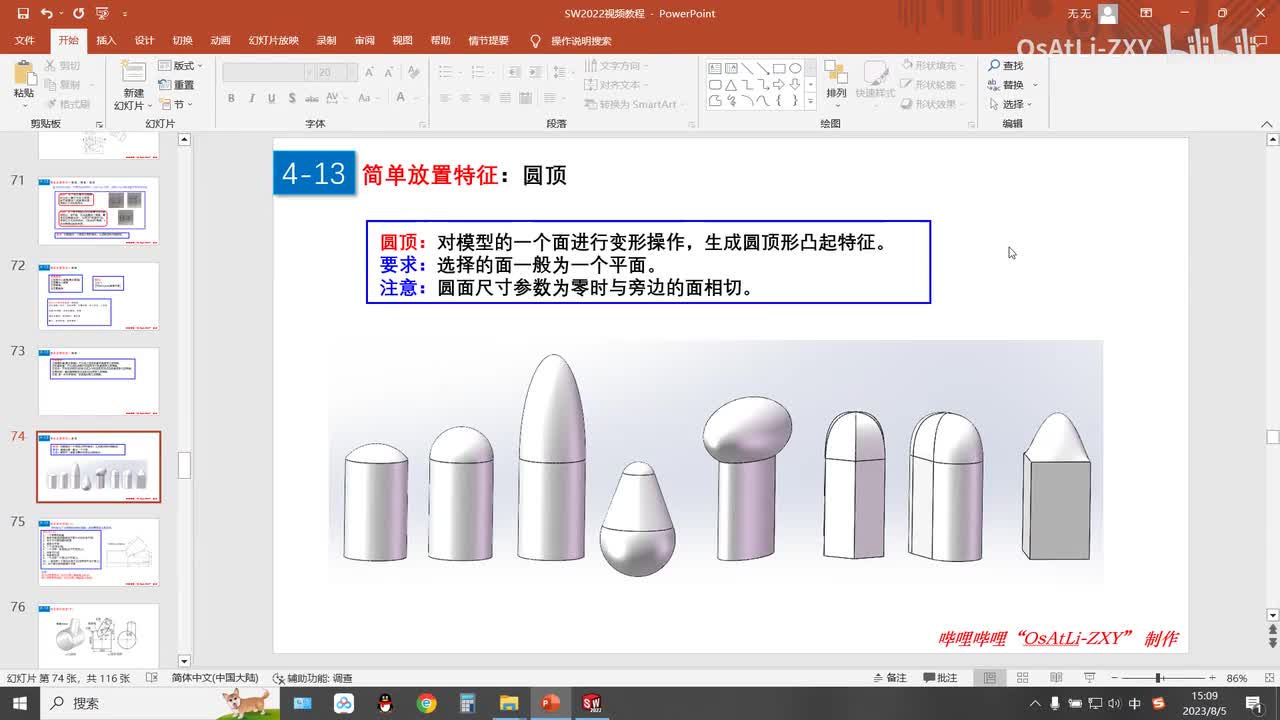The width and height of the screenshot is (1280, 720).
Task: Click the Redo repeat icon
Action: click(78, 14)
